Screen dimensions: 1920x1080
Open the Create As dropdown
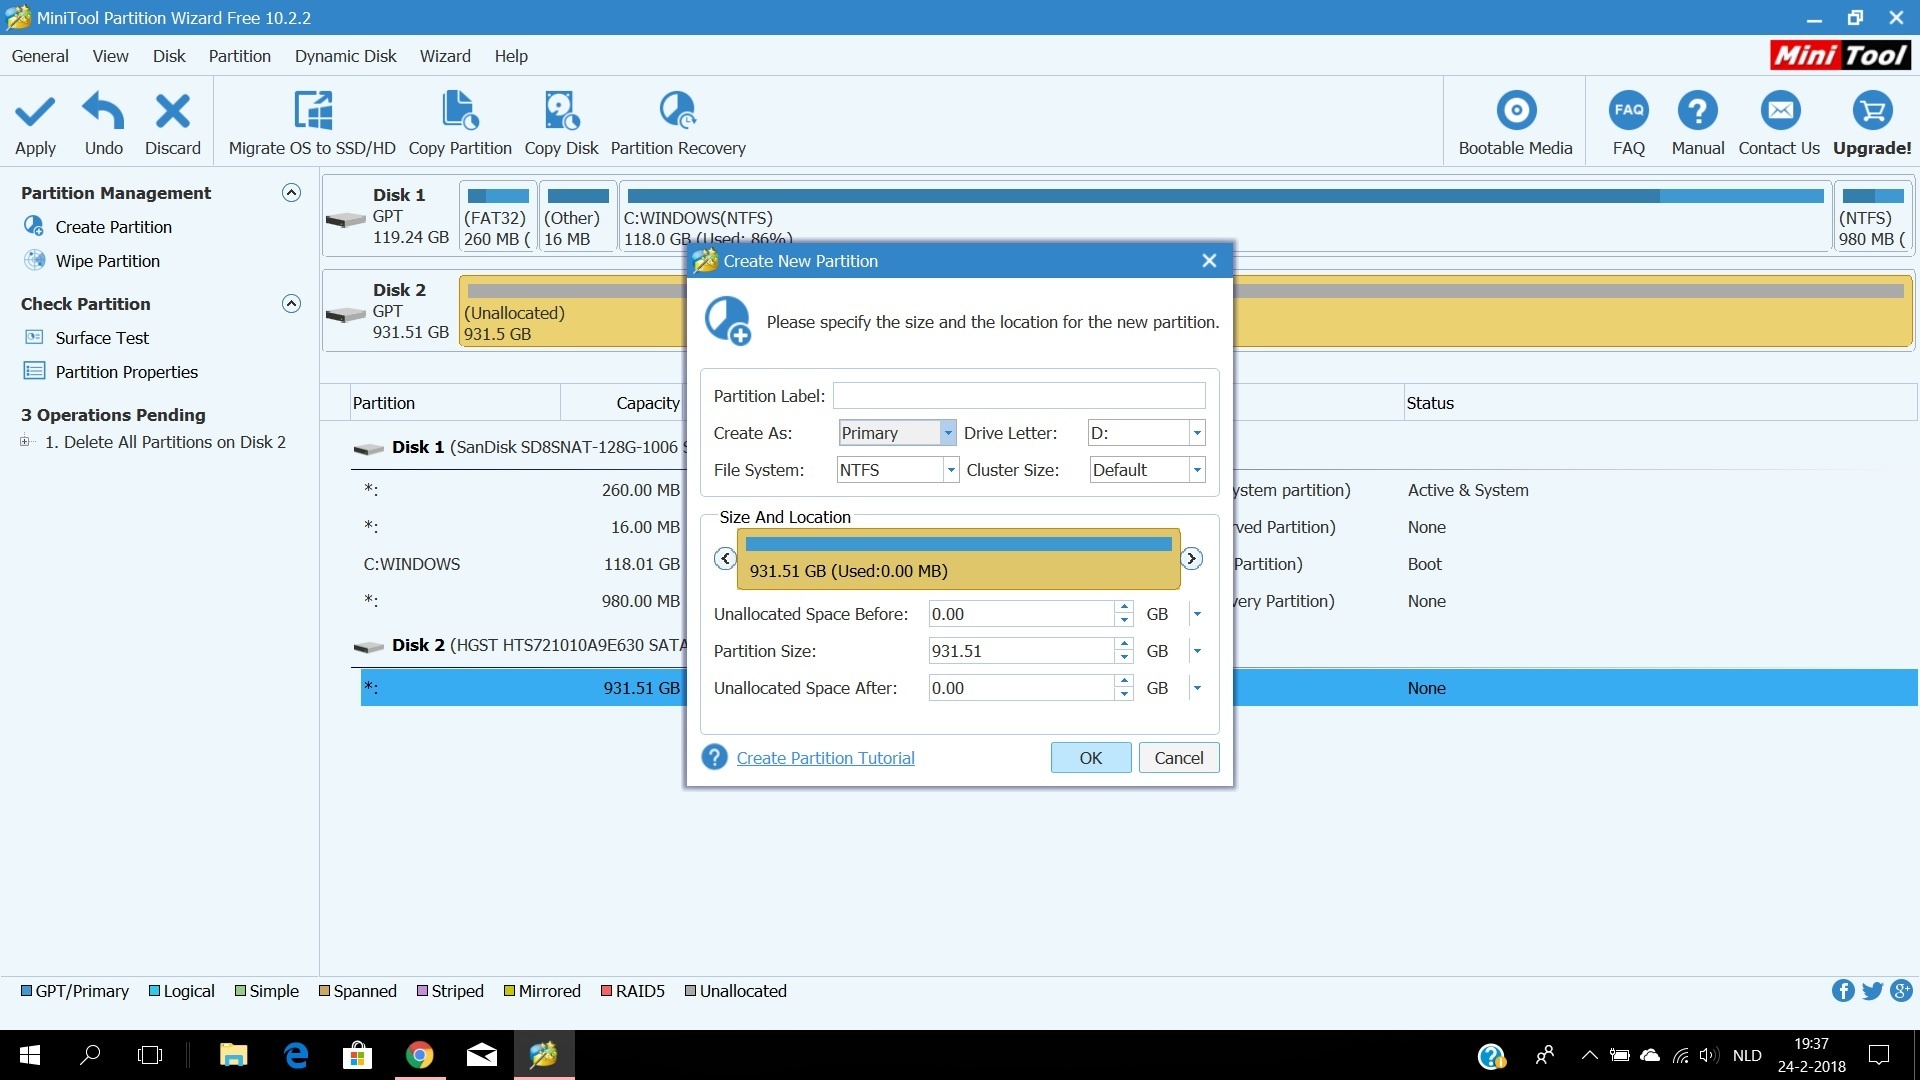click(x=947, y=433)
